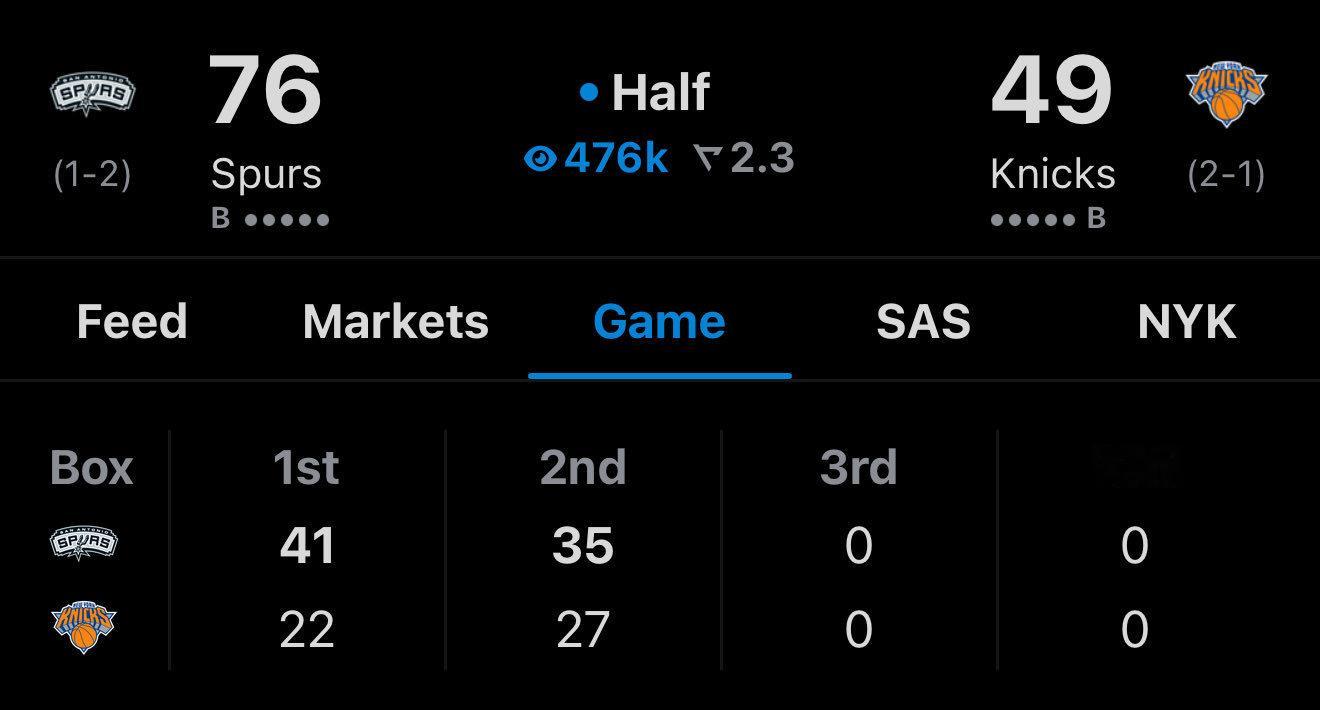The width and height of the screenshot is (1320, 710).
Task: Select the 2nd quarter column header
Action: tap(583, 467)
